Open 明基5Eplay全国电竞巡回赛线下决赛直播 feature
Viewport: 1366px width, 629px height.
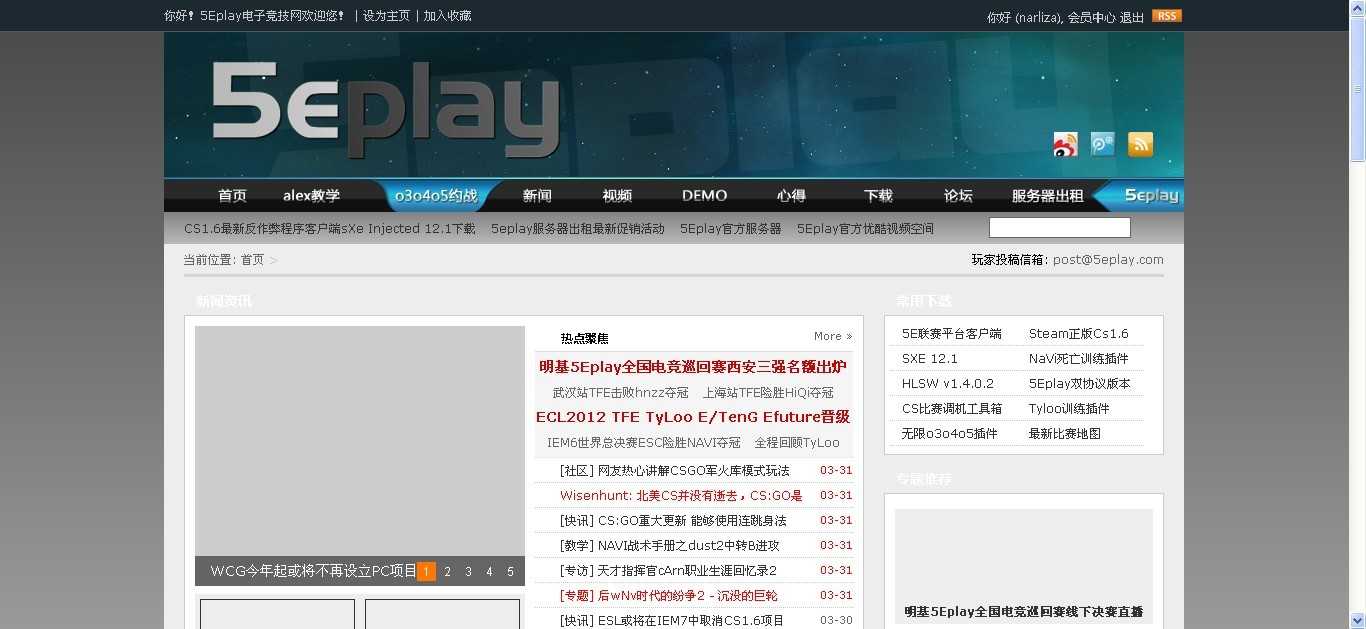1023,612
